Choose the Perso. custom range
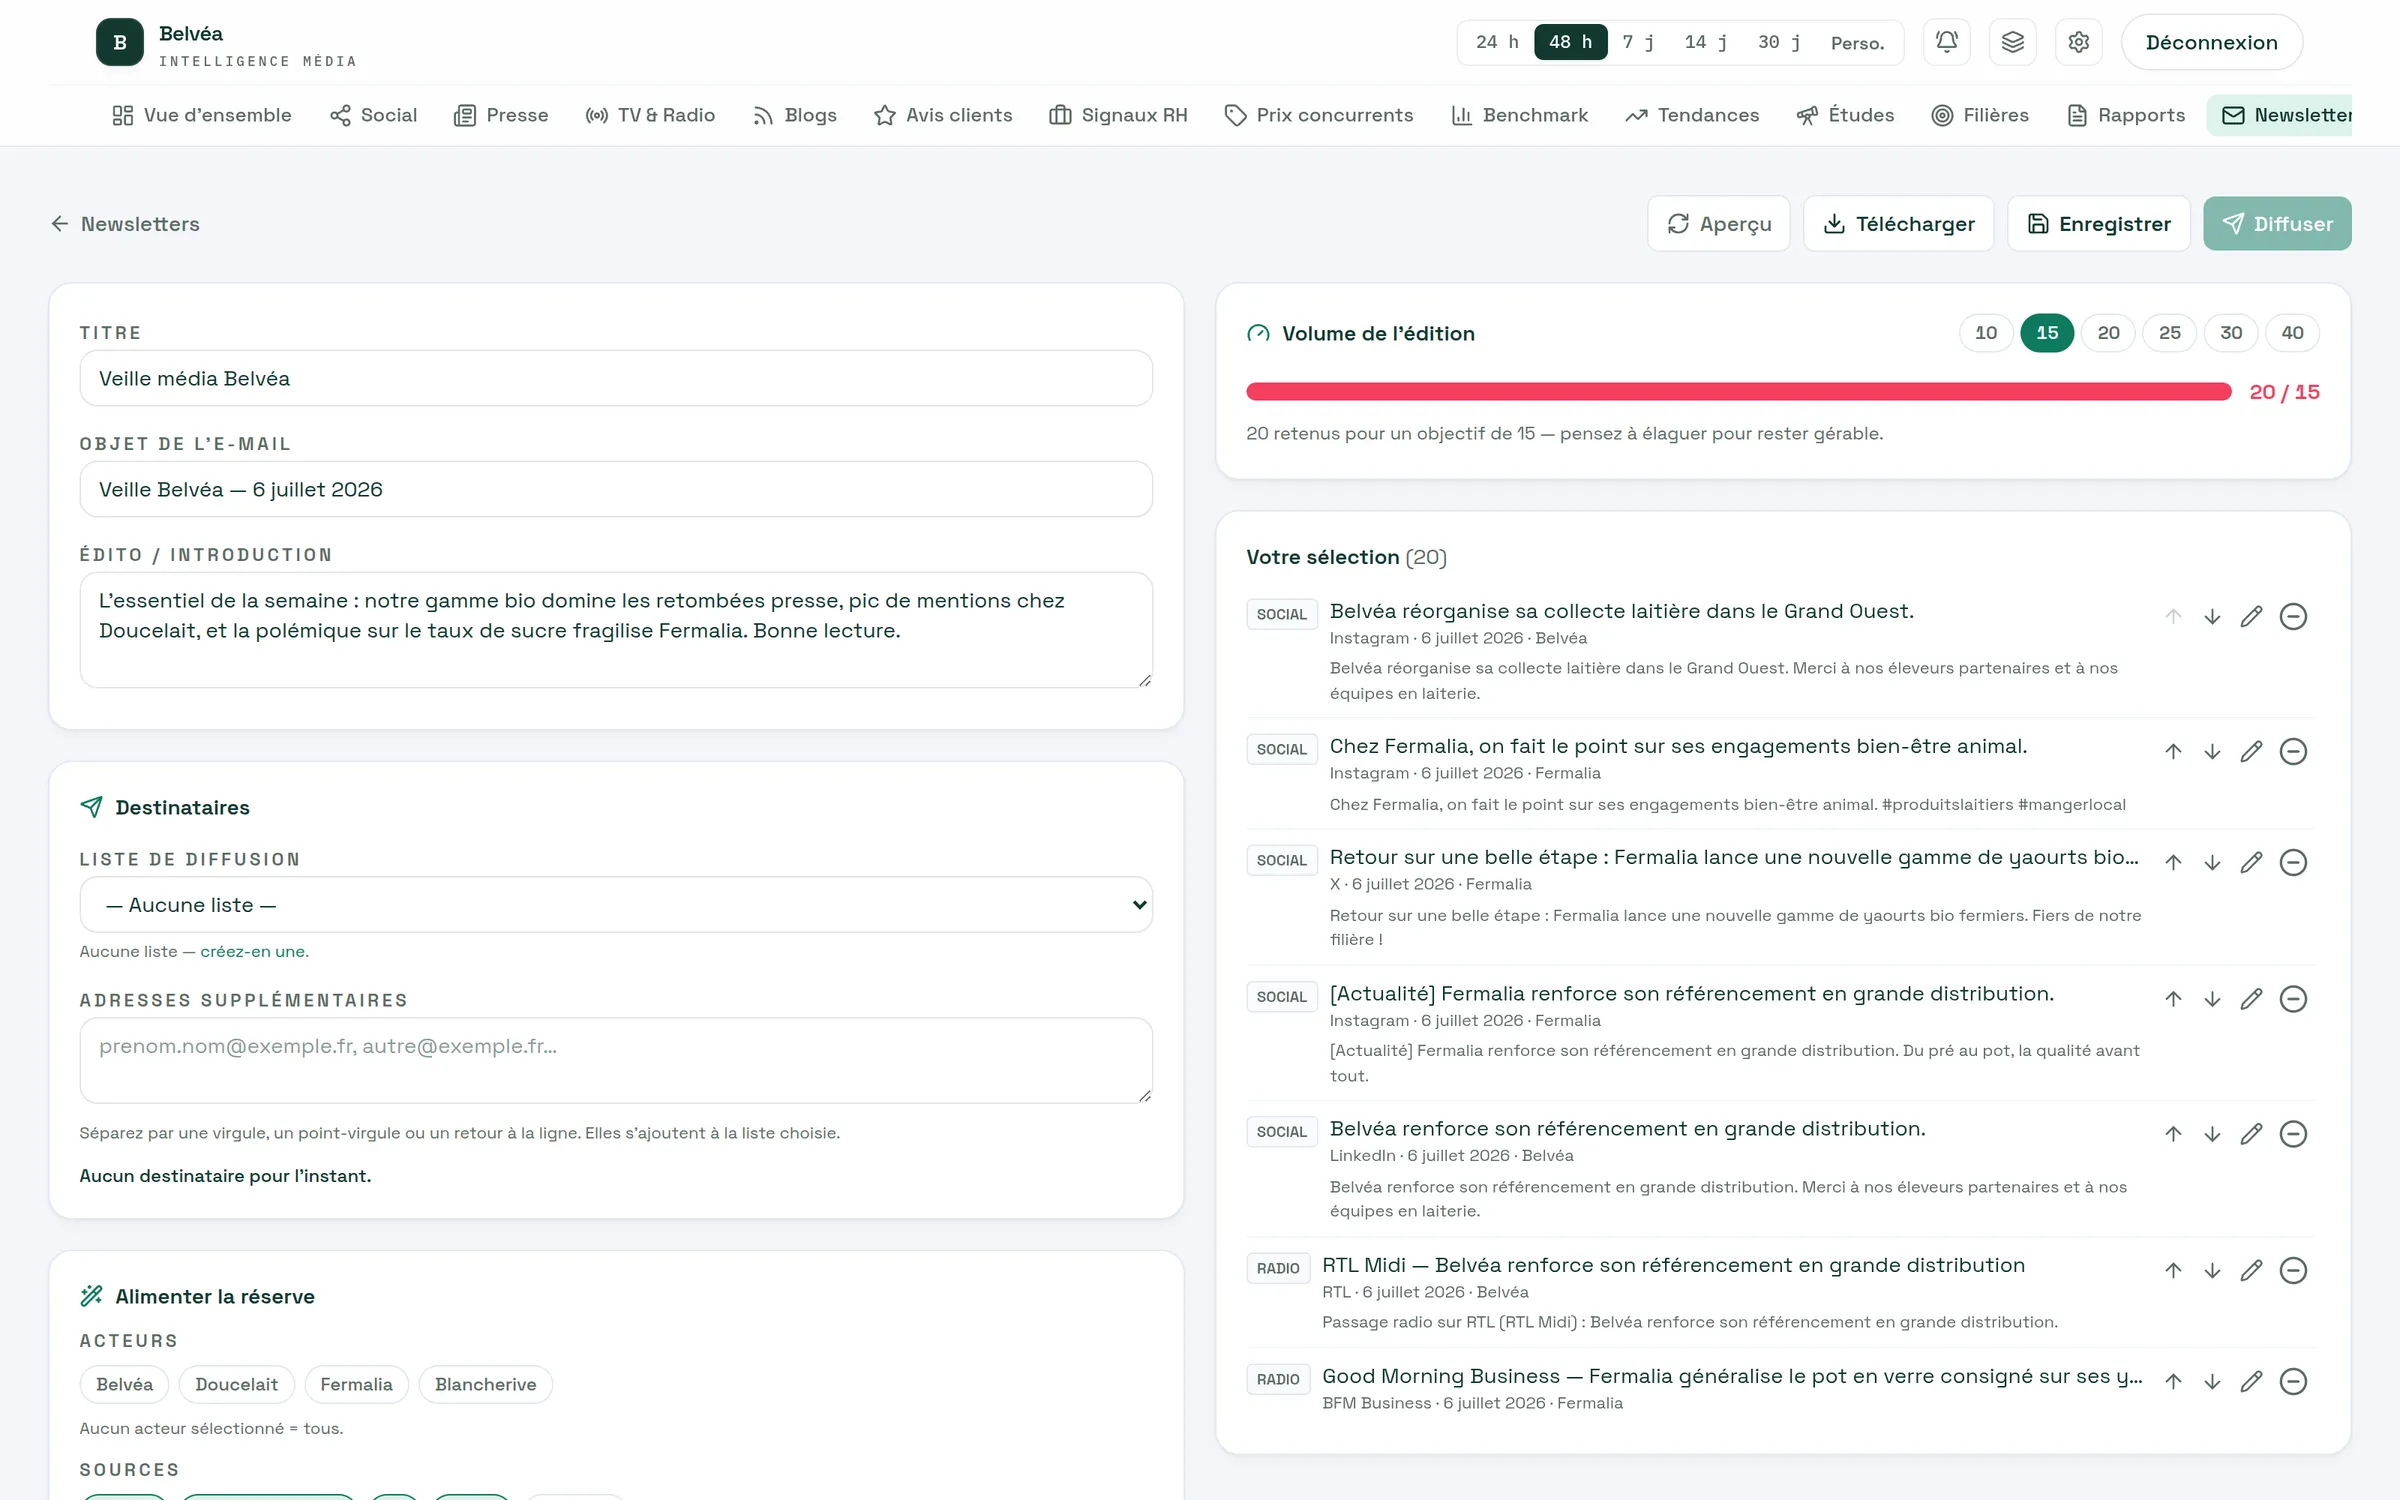Image resolution: width=2400 pixels, height=1500 pixels. (1857, 42)
